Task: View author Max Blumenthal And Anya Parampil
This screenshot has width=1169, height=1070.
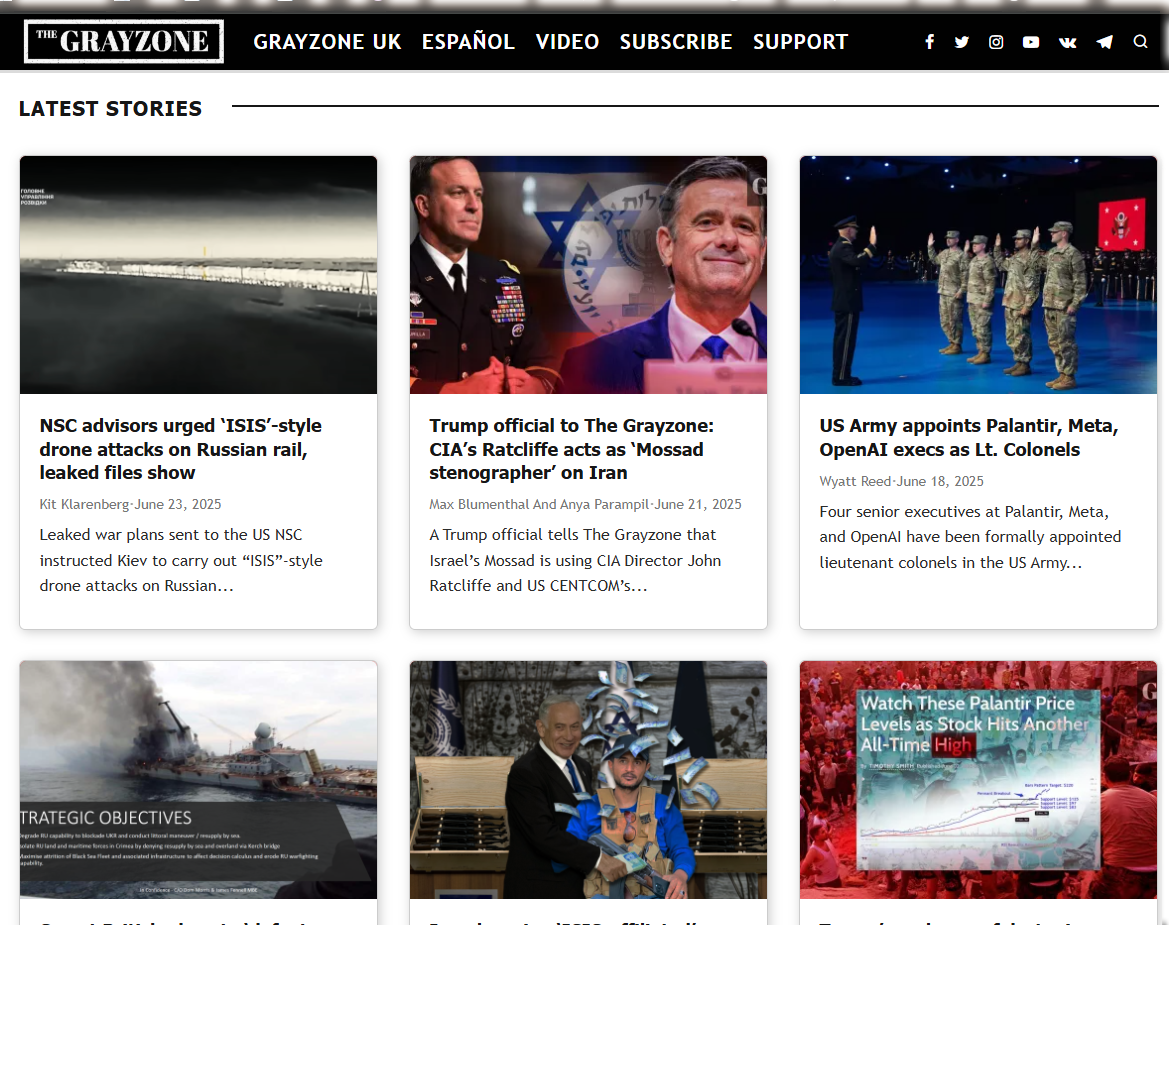Action: [539, 504]
